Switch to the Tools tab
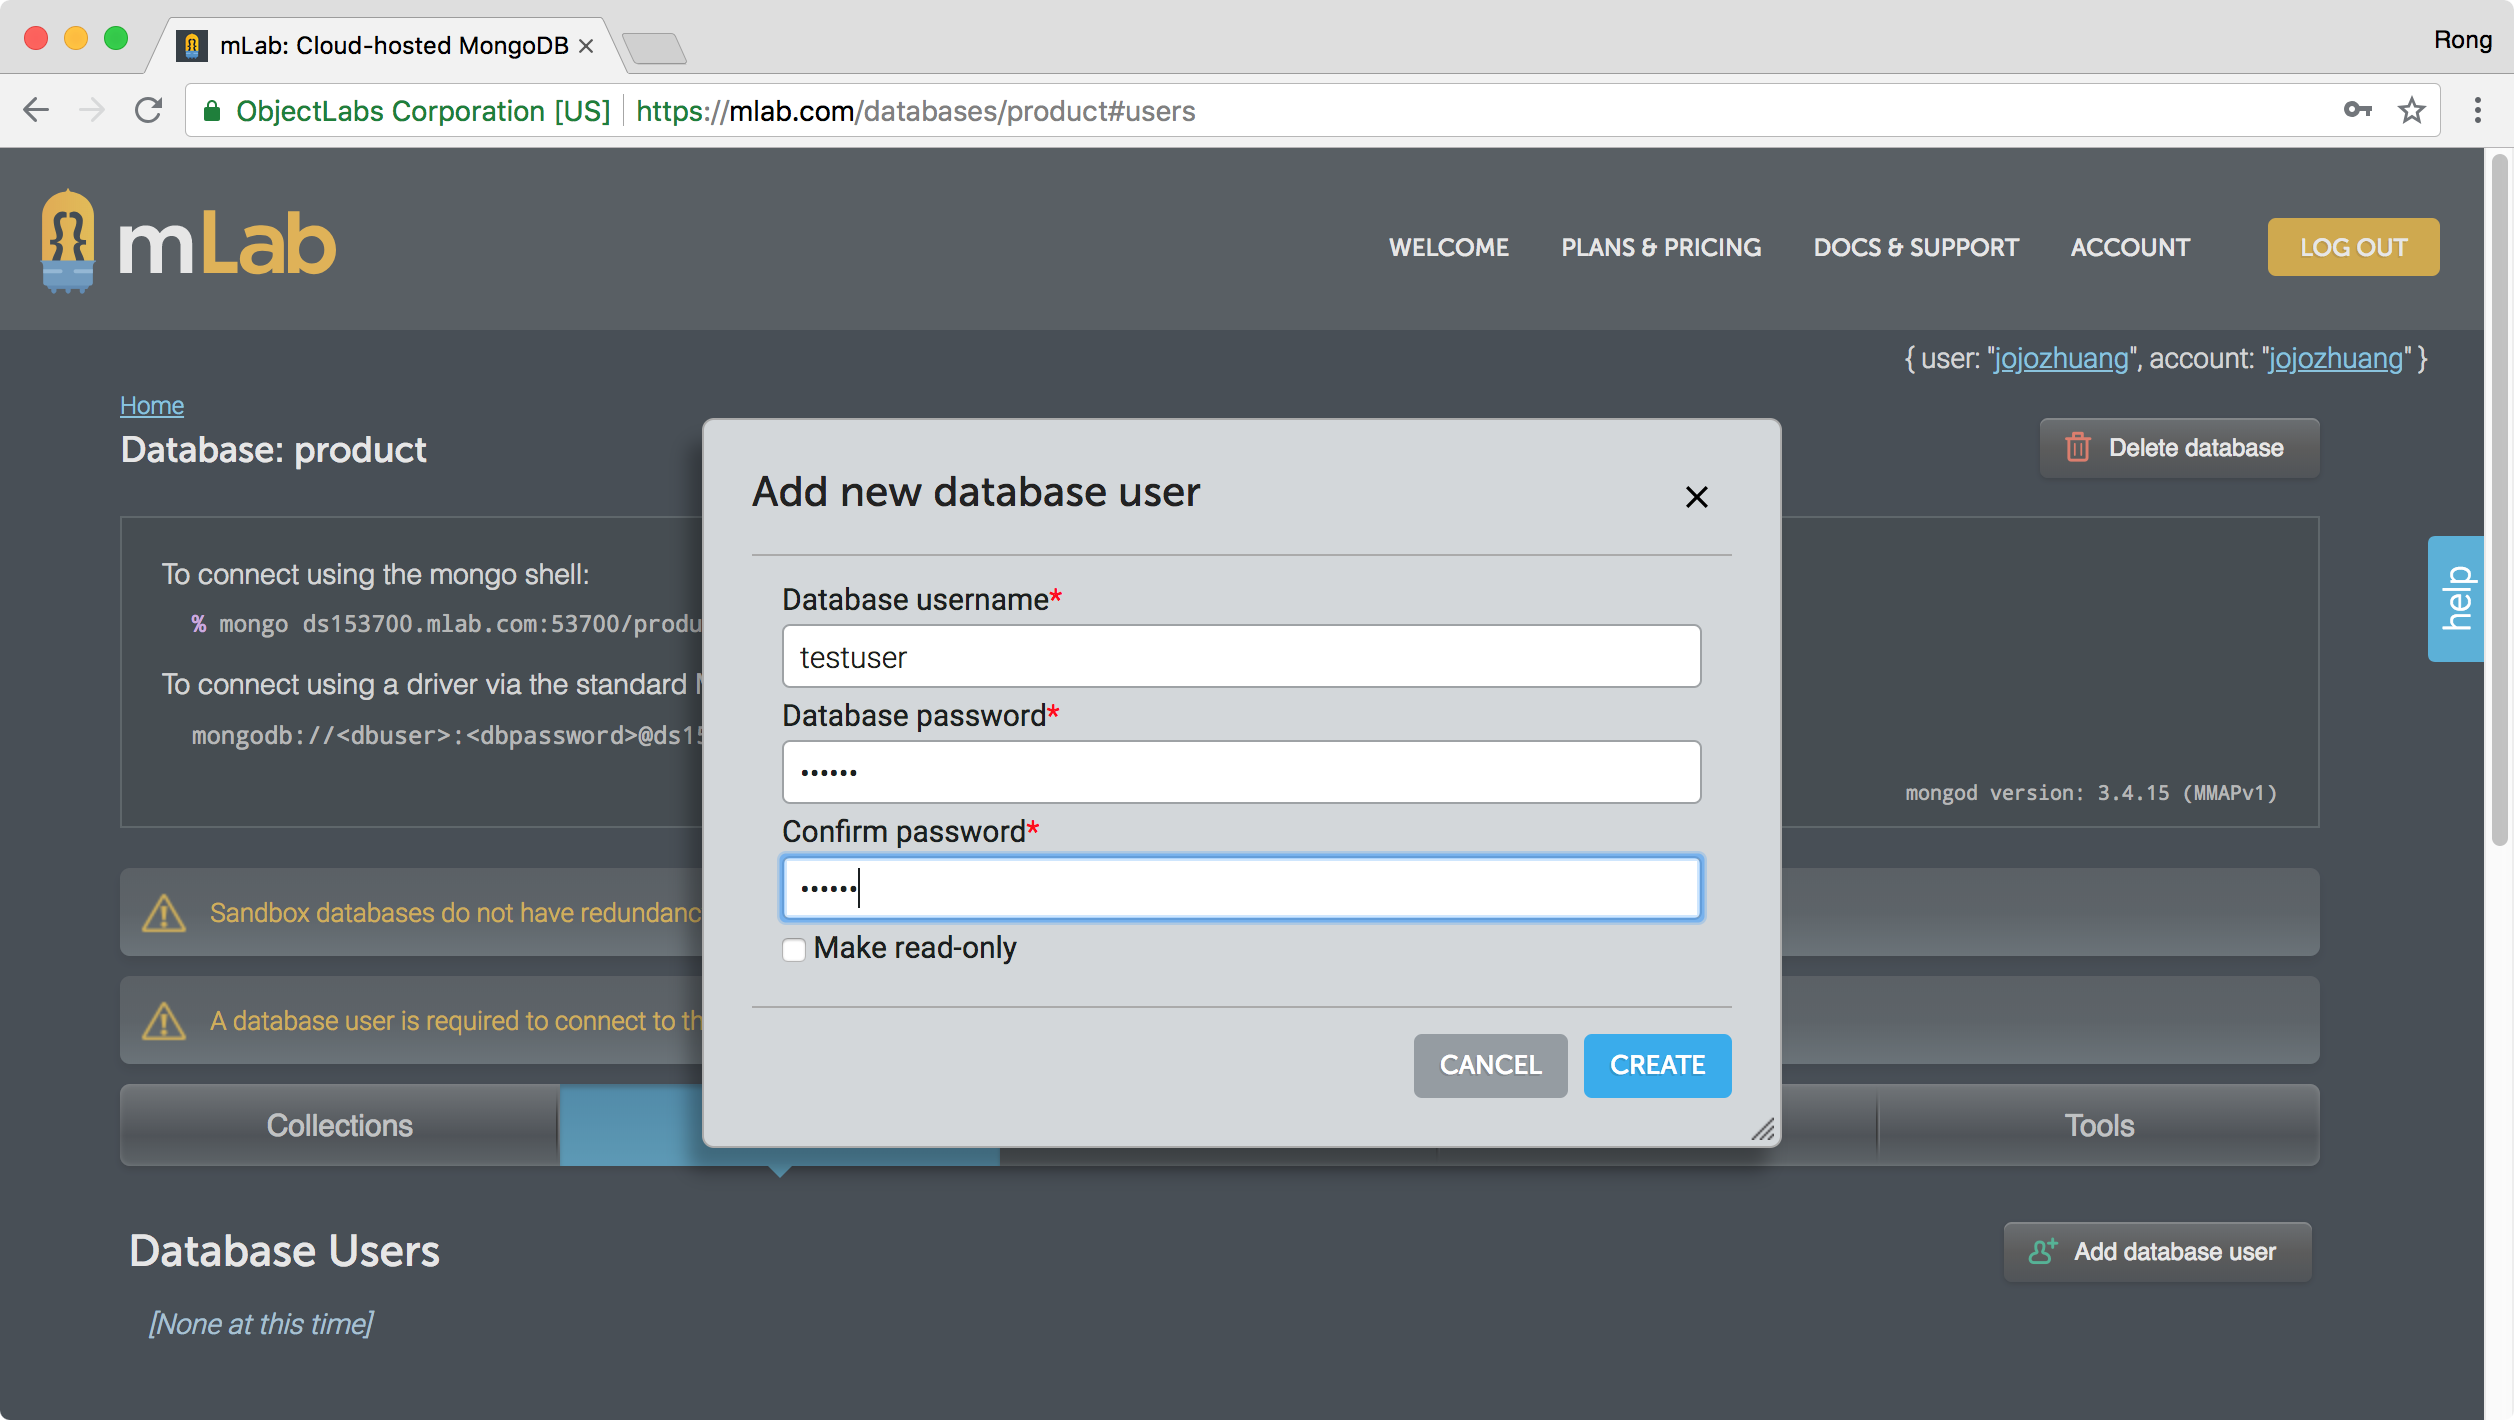This screenshot has width=2514, height=1420. coord(2099,1125)
